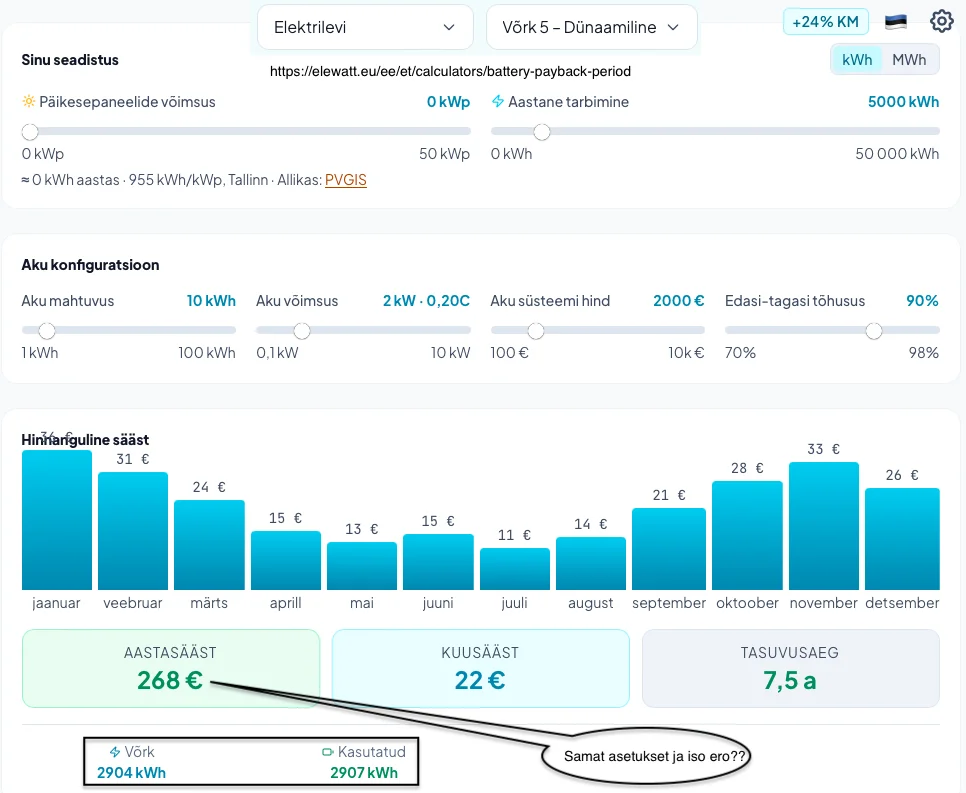Viewport: 966px width, 793px height.
Task: Click the juuni 15 € bar
Action: 439,562
